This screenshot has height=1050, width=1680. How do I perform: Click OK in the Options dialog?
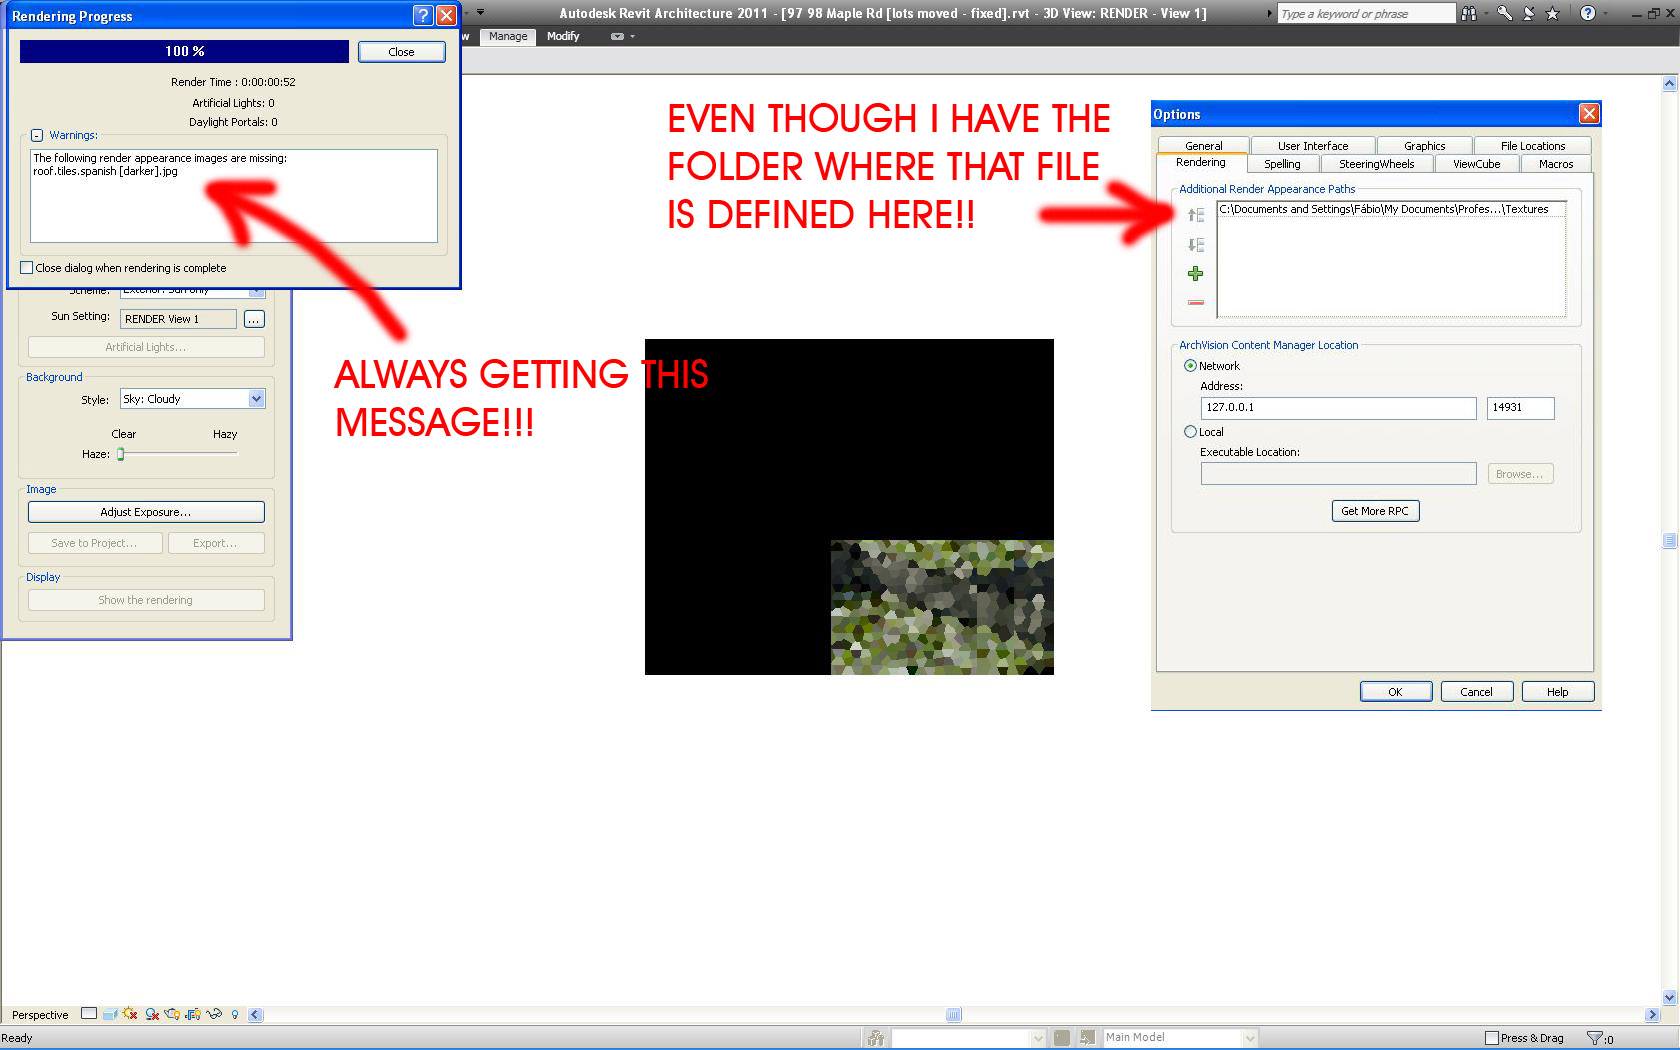click(1395, 692)
